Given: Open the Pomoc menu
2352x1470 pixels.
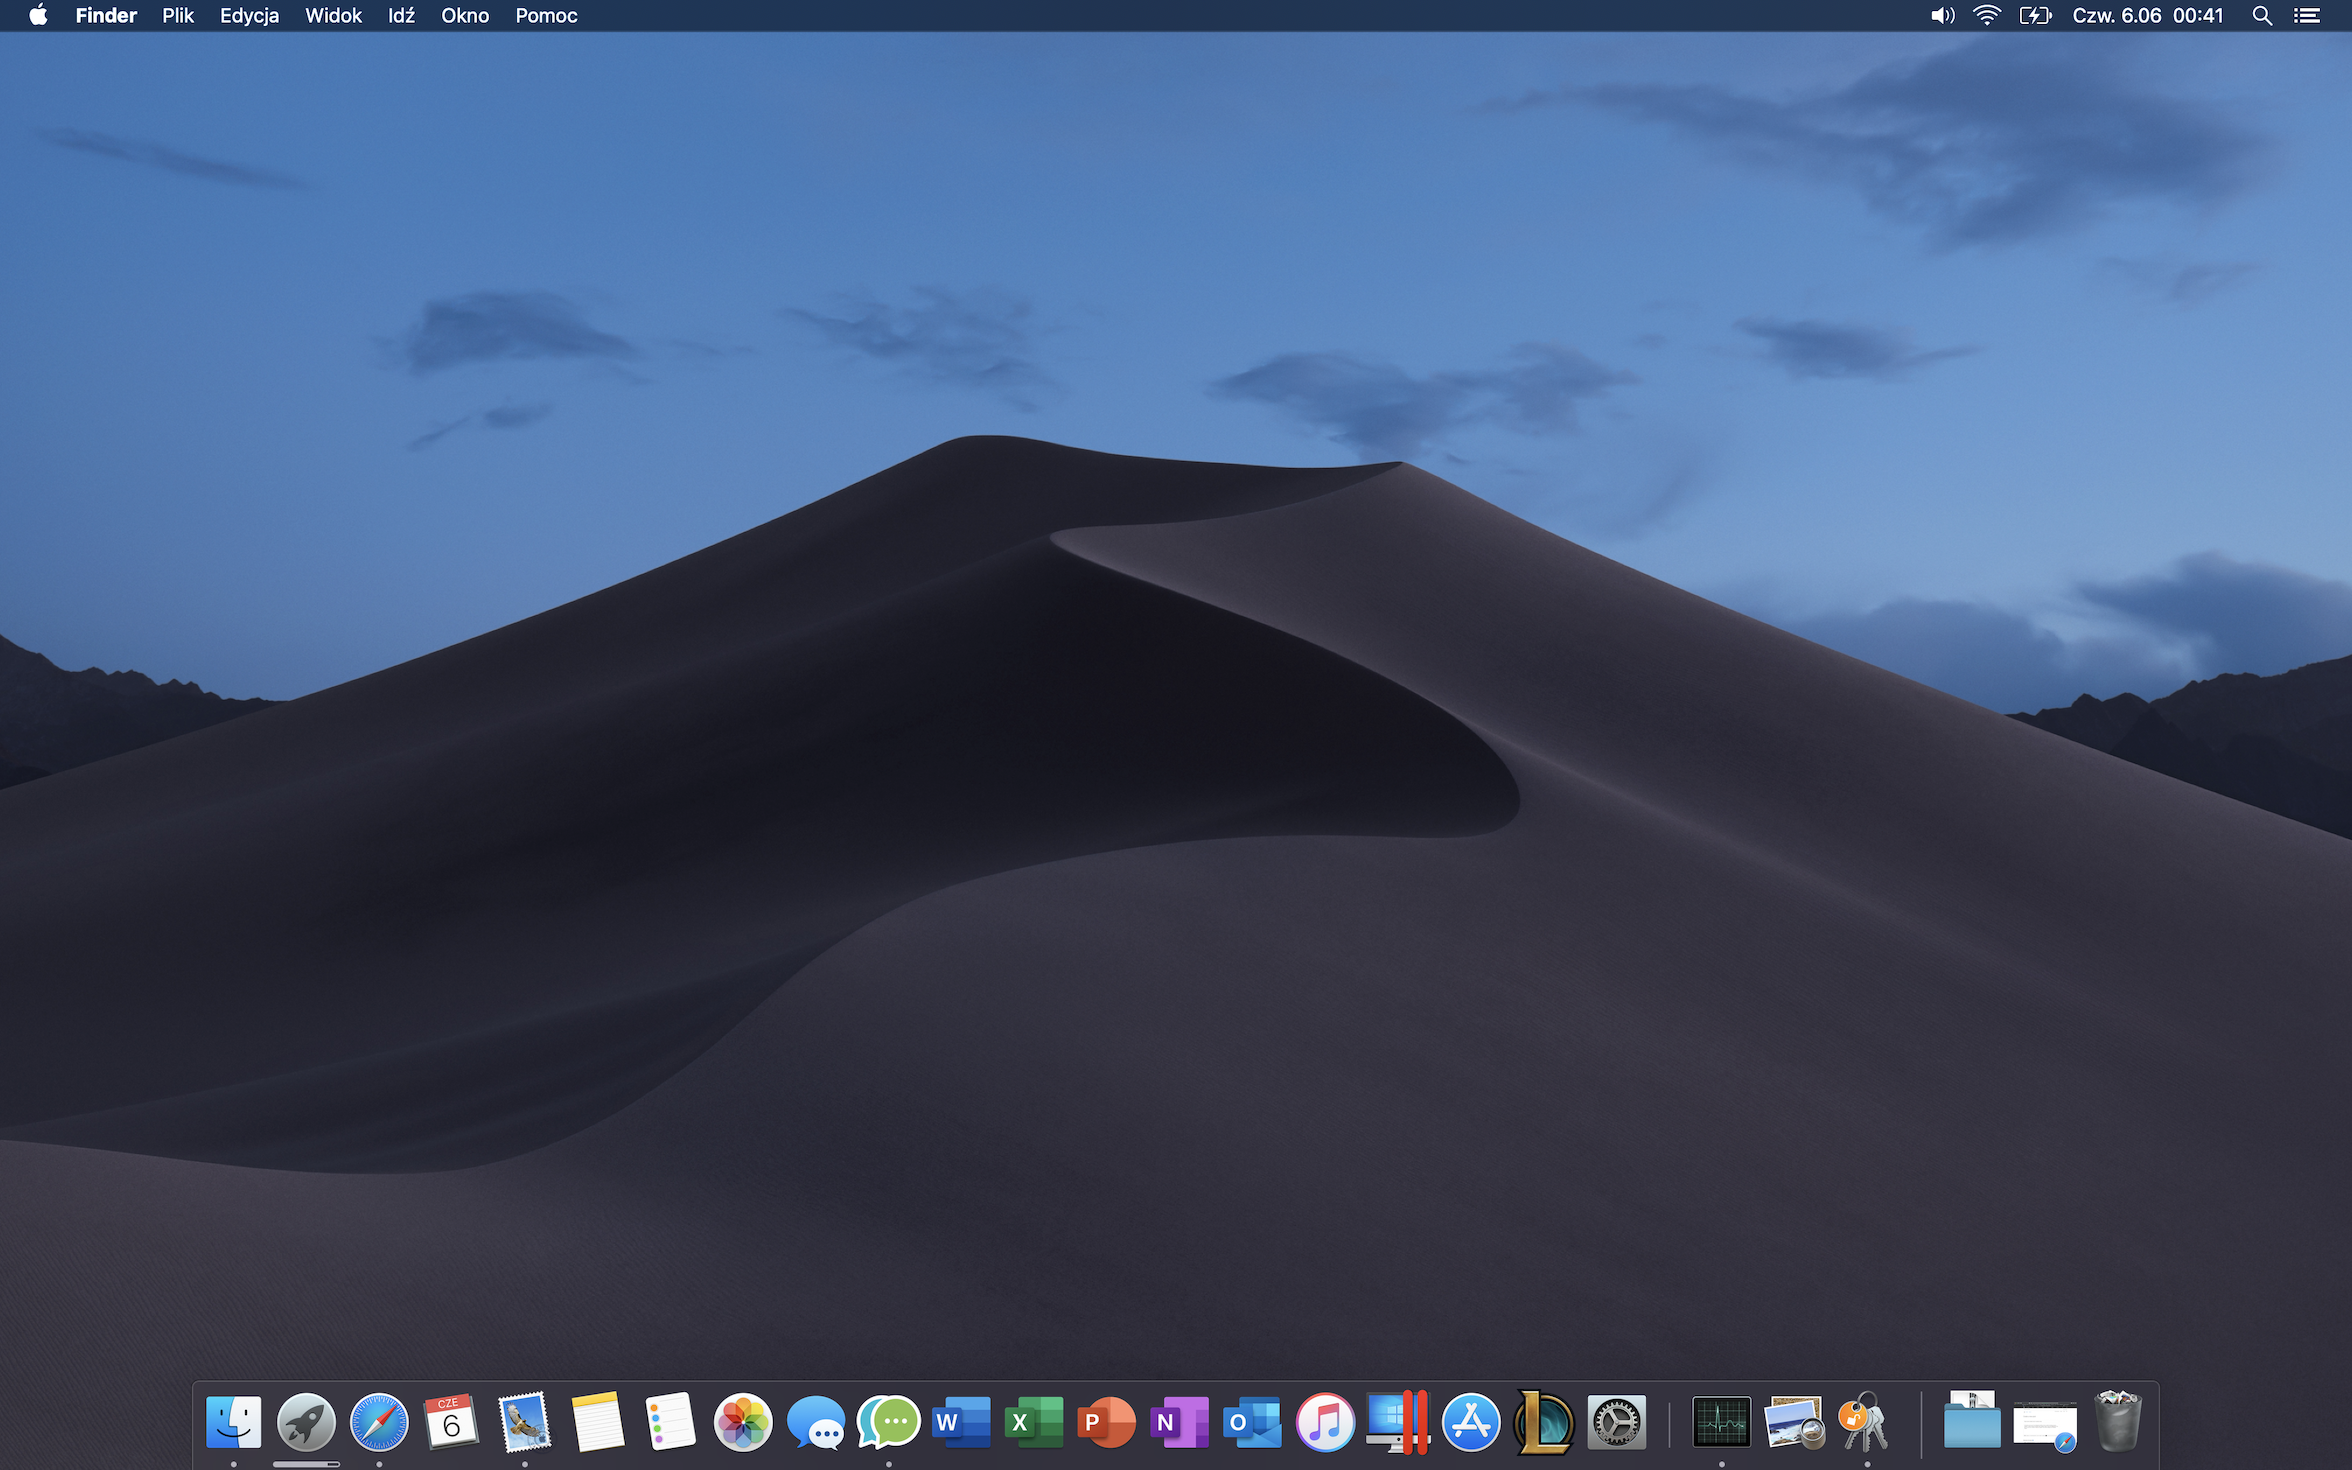Looking at the screenshot, I should click(x=546, y=15).
